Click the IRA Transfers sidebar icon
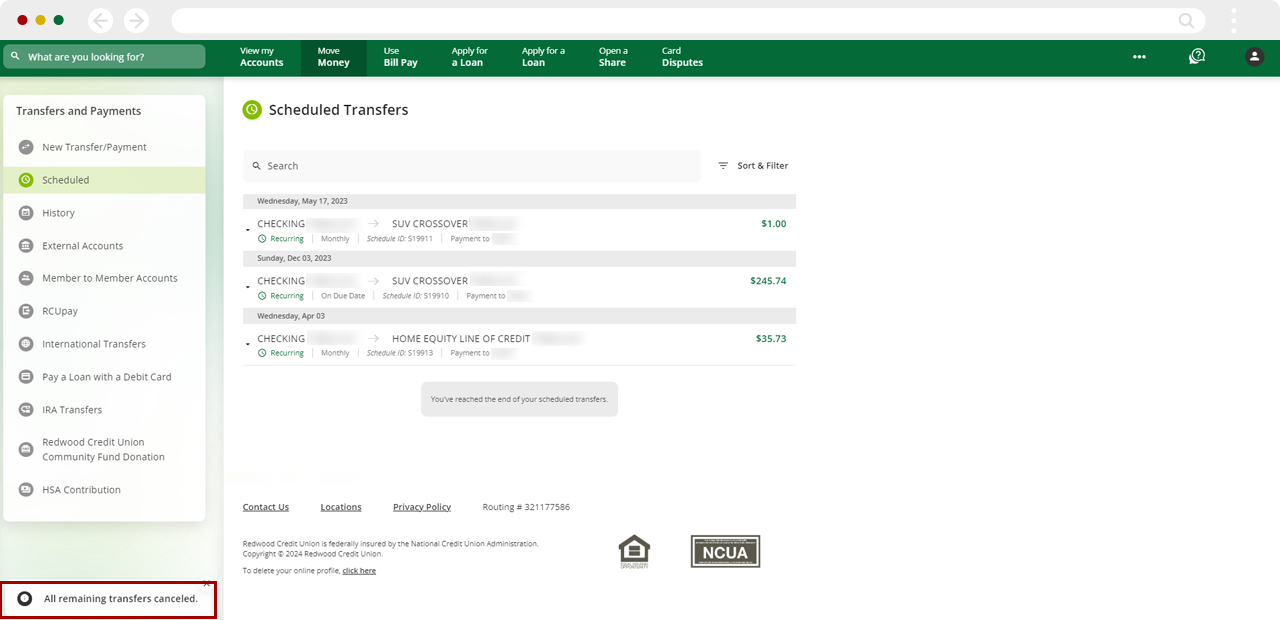Image resolution: width=1280 pixels, height=620 pixels. (25, 410)
